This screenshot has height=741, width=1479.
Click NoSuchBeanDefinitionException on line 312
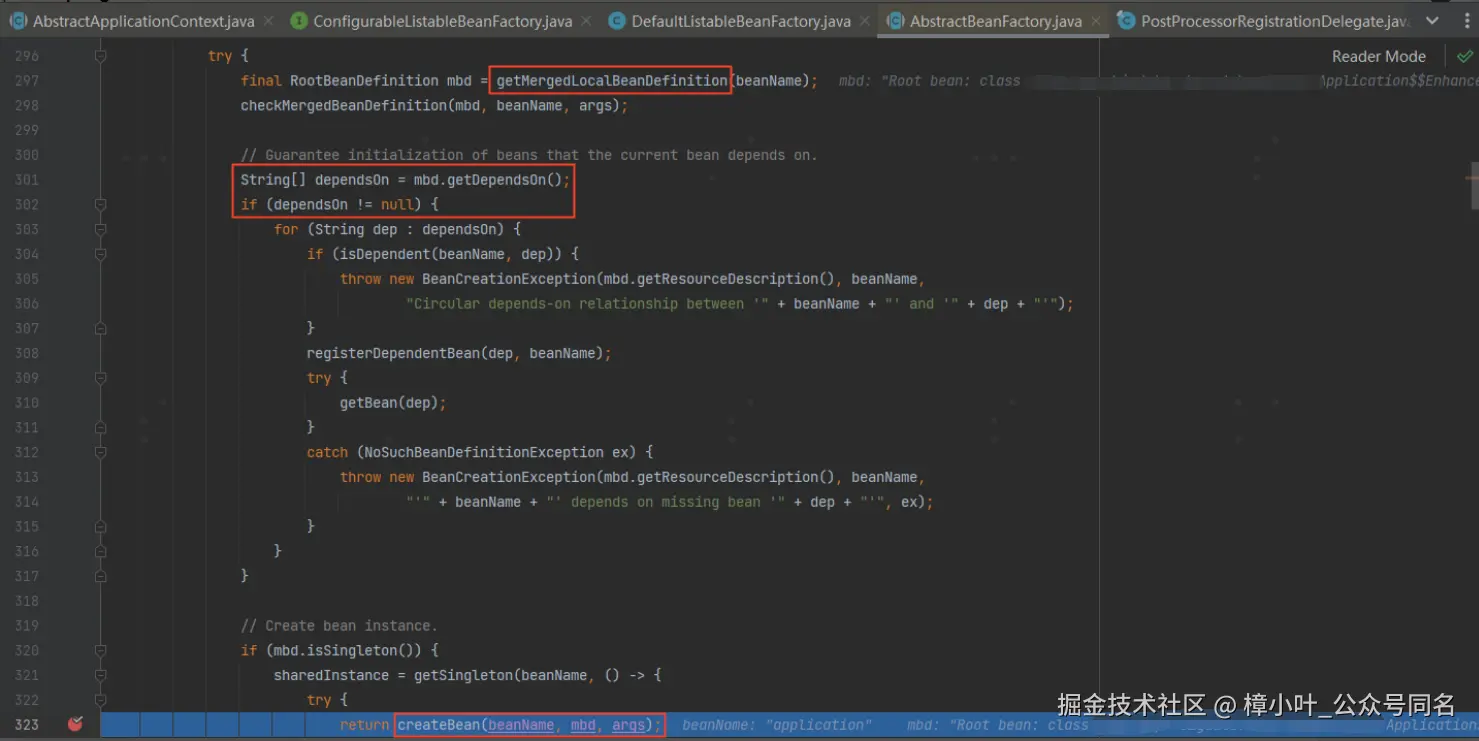pyautogui.click(x=484, y=452)
